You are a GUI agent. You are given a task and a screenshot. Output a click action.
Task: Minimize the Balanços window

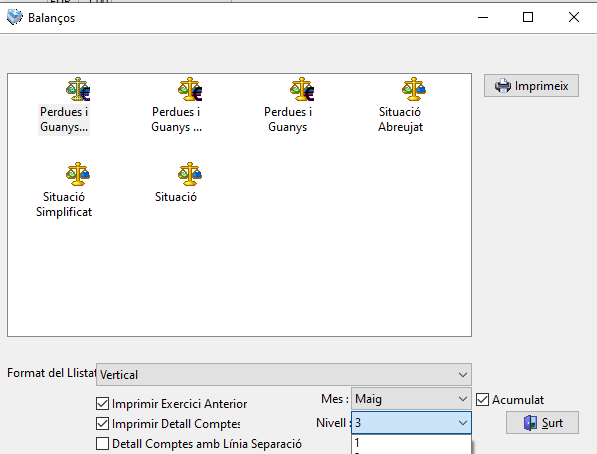tap(483, 17)
